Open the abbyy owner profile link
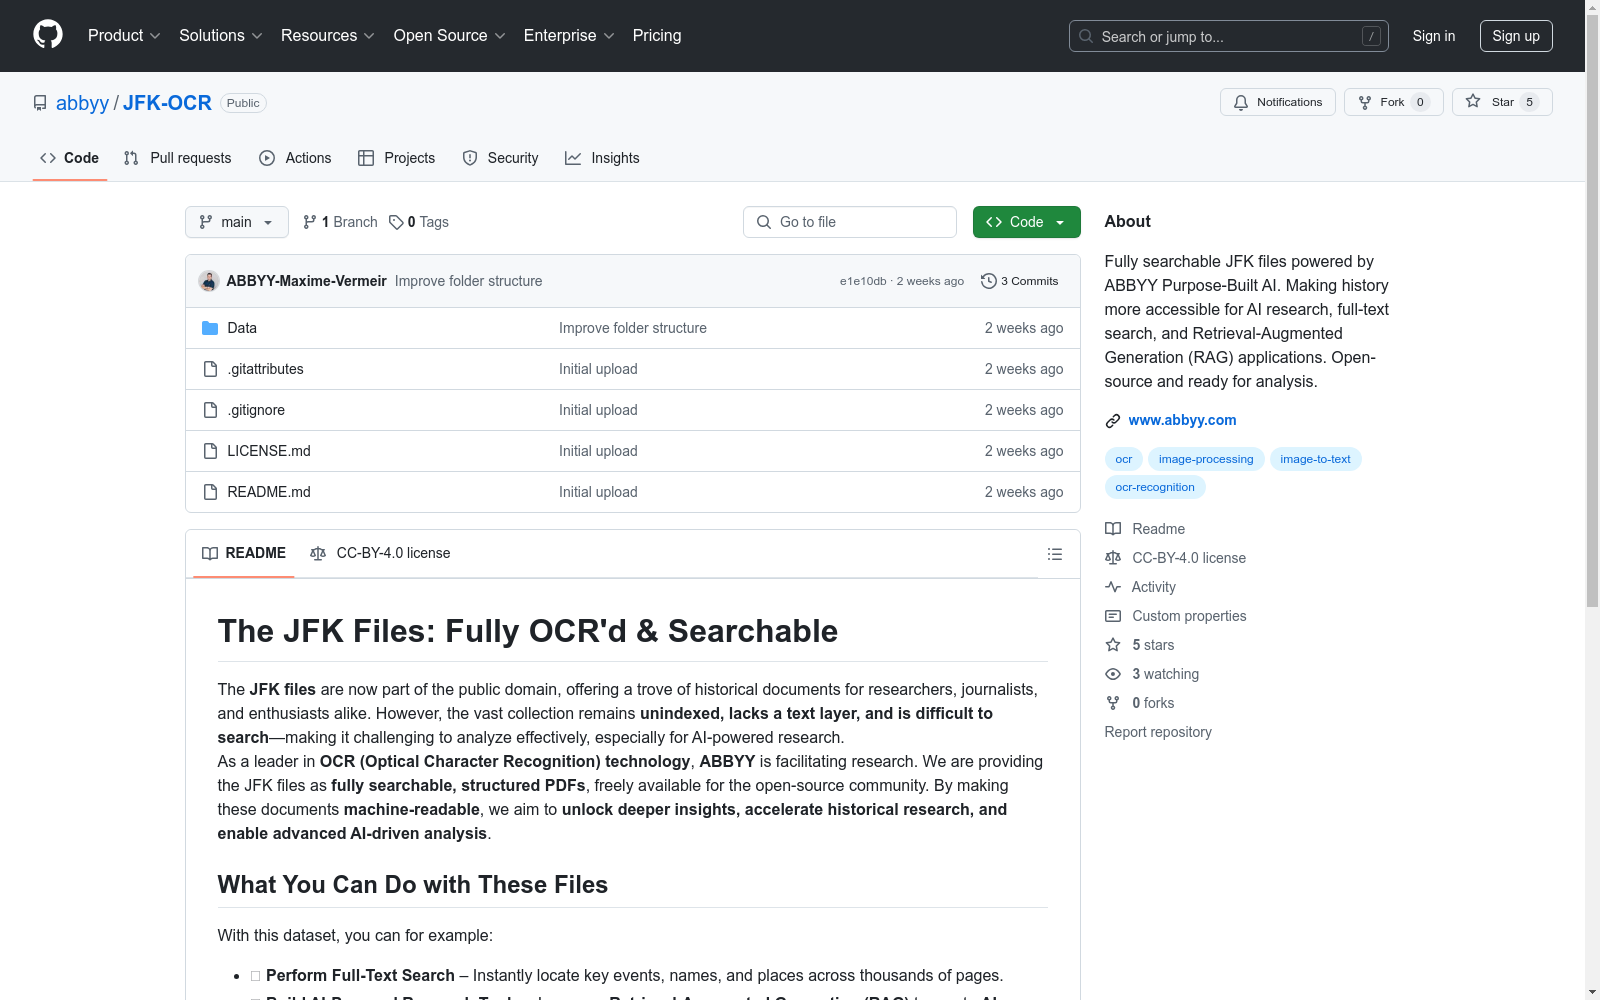 [82, 103]
